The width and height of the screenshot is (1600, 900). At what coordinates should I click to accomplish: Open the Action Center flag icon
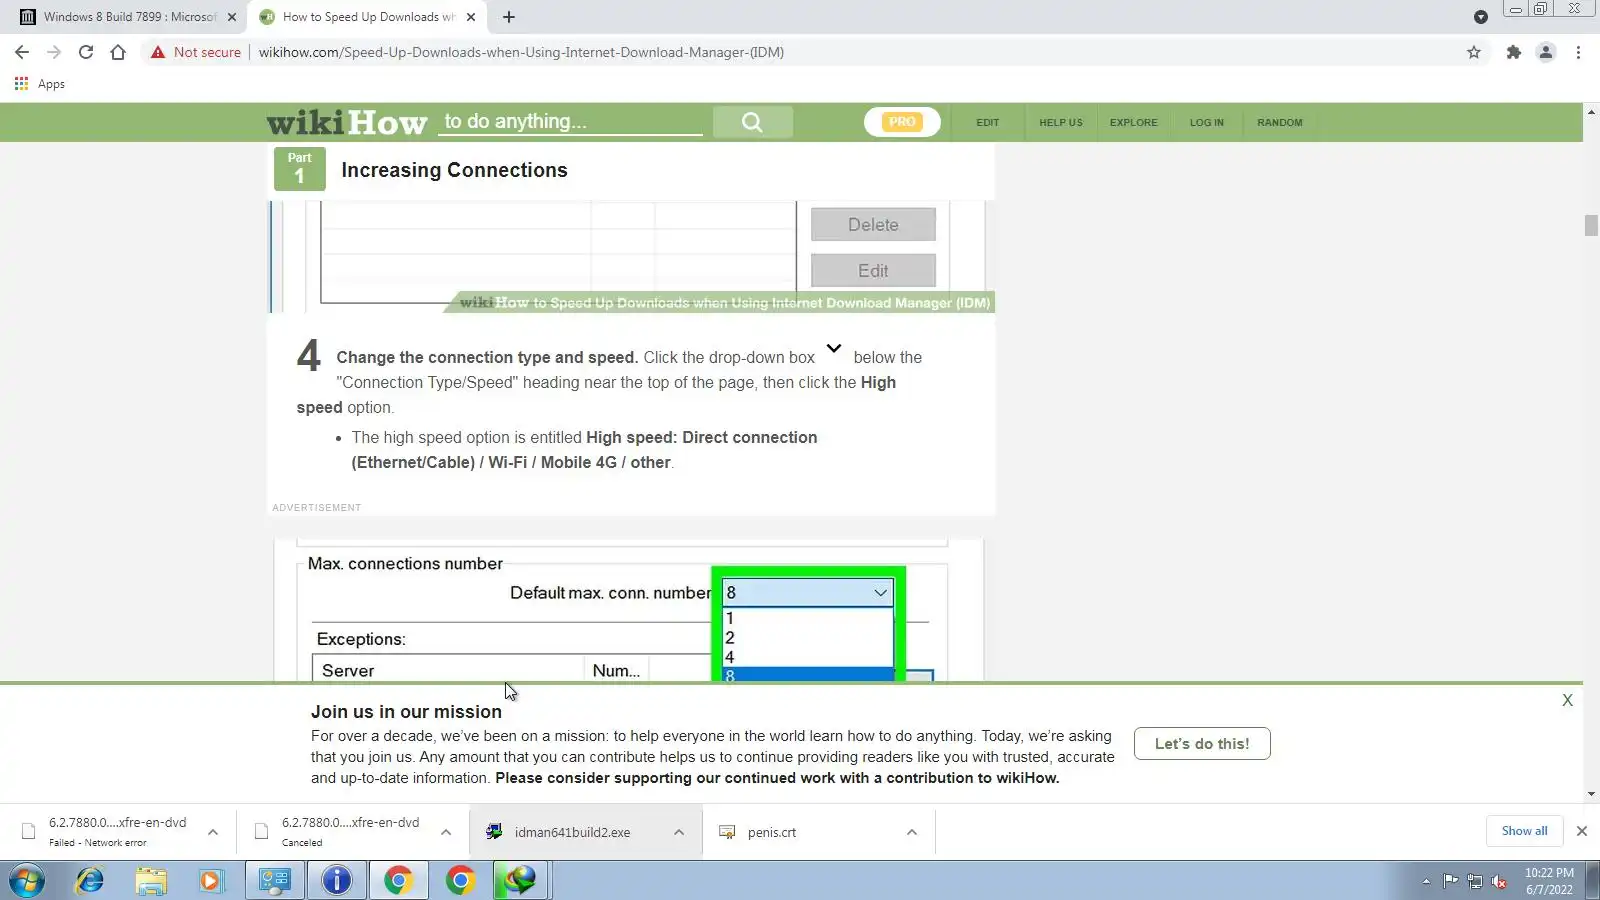1450,881
